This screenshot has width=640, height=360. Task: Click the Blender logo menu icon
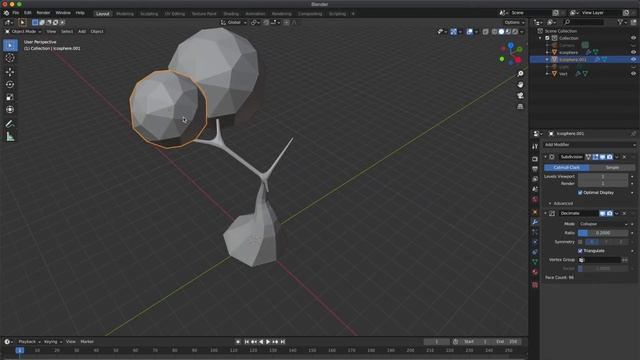(6, 13)
